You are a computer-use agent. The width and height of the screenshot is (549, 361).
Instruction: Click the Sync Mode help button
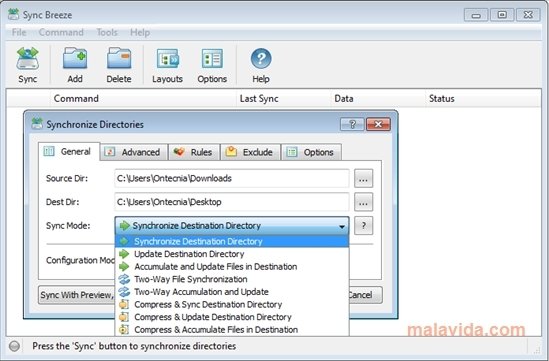[363, 226]
